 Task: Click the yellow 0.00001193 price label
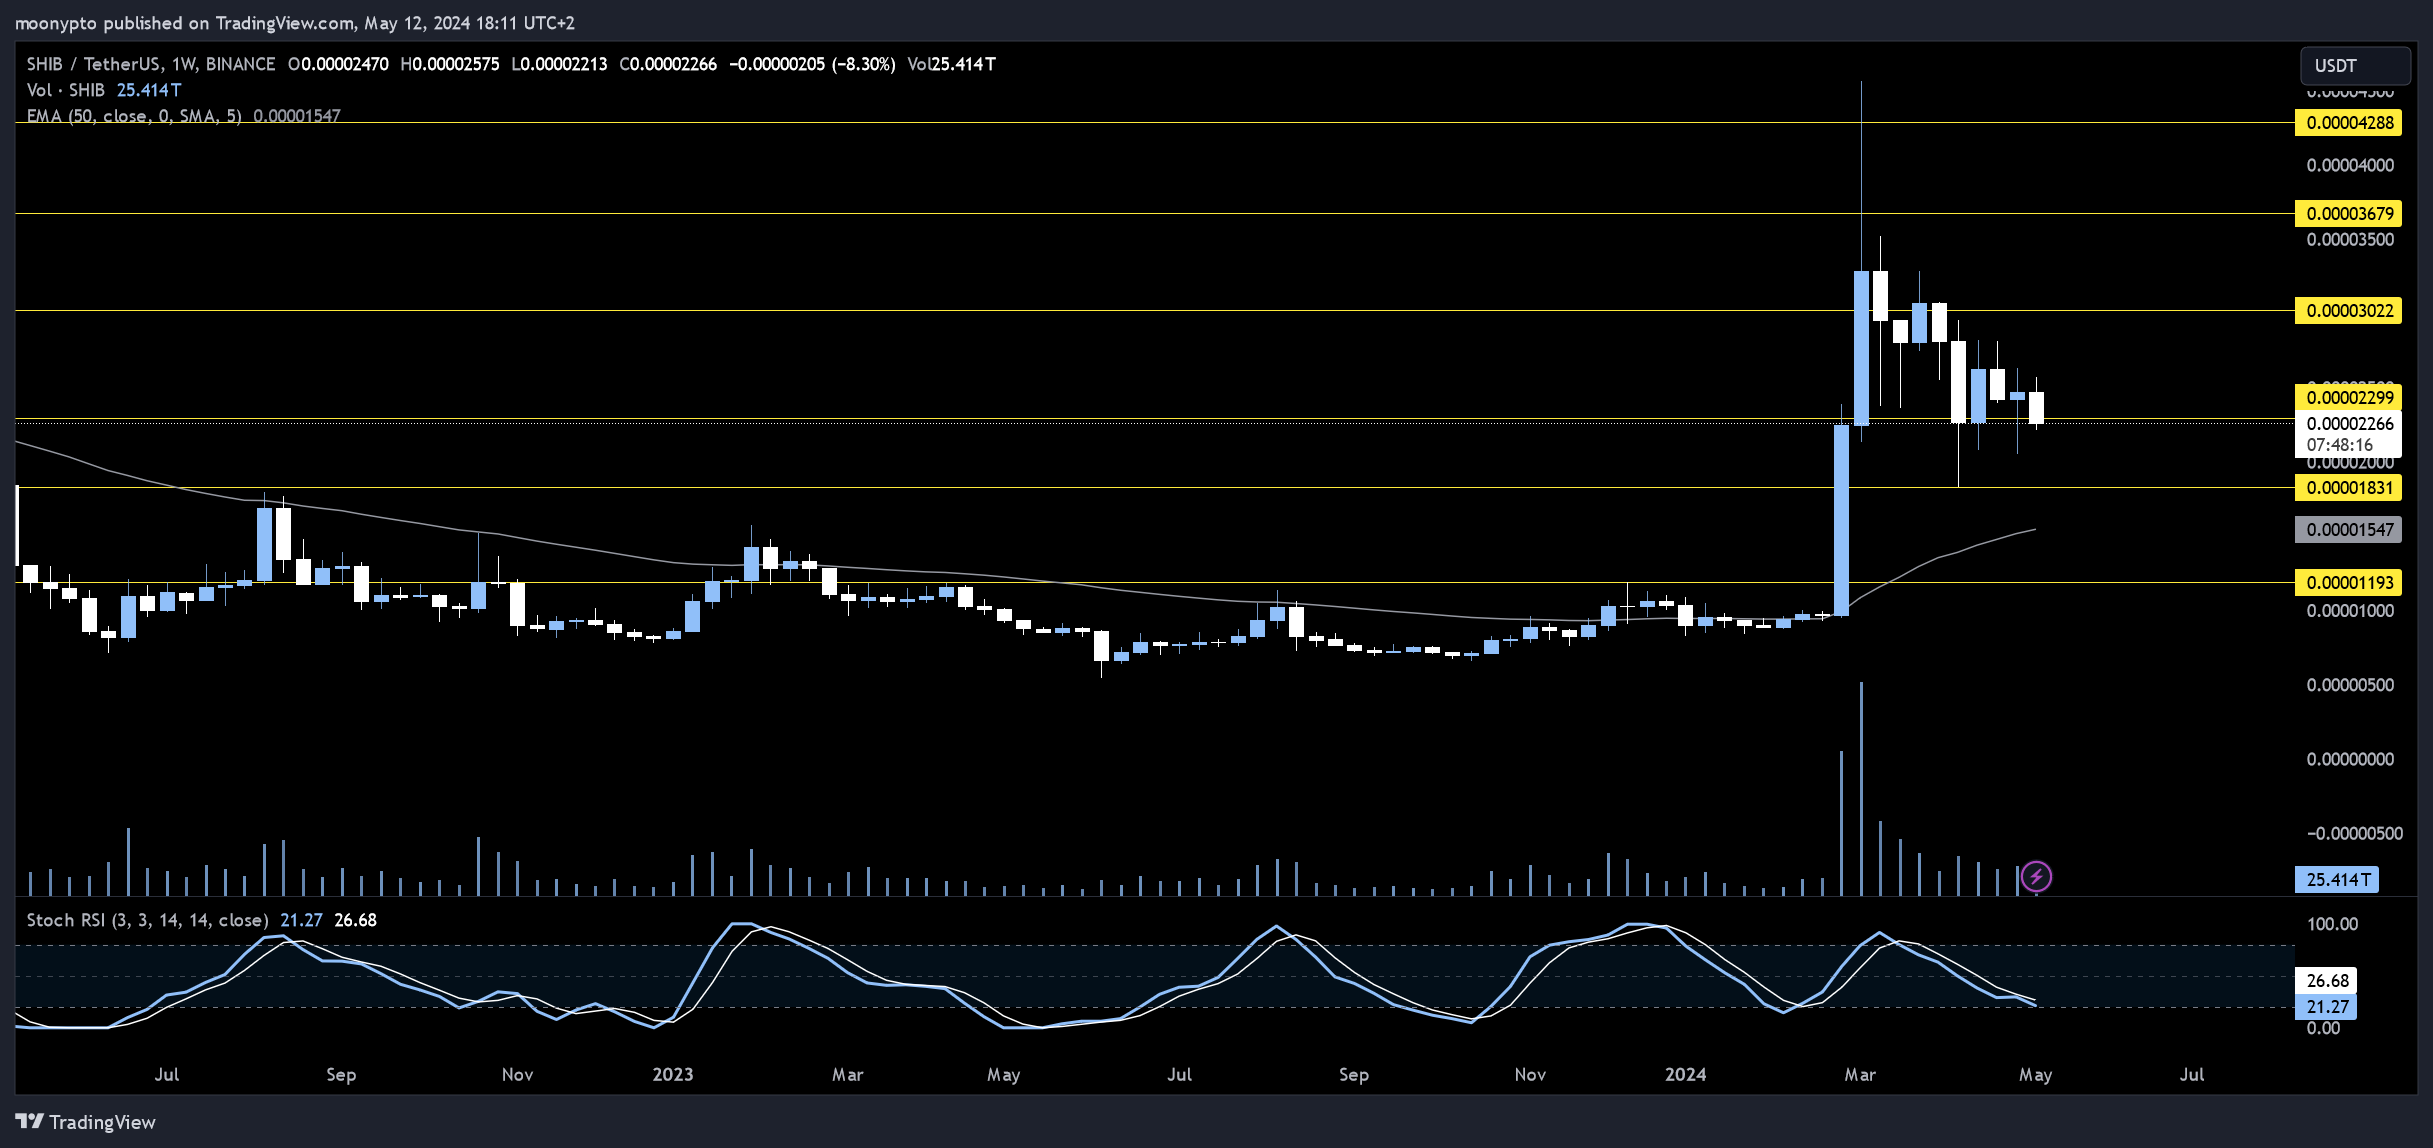point(2348,582)
